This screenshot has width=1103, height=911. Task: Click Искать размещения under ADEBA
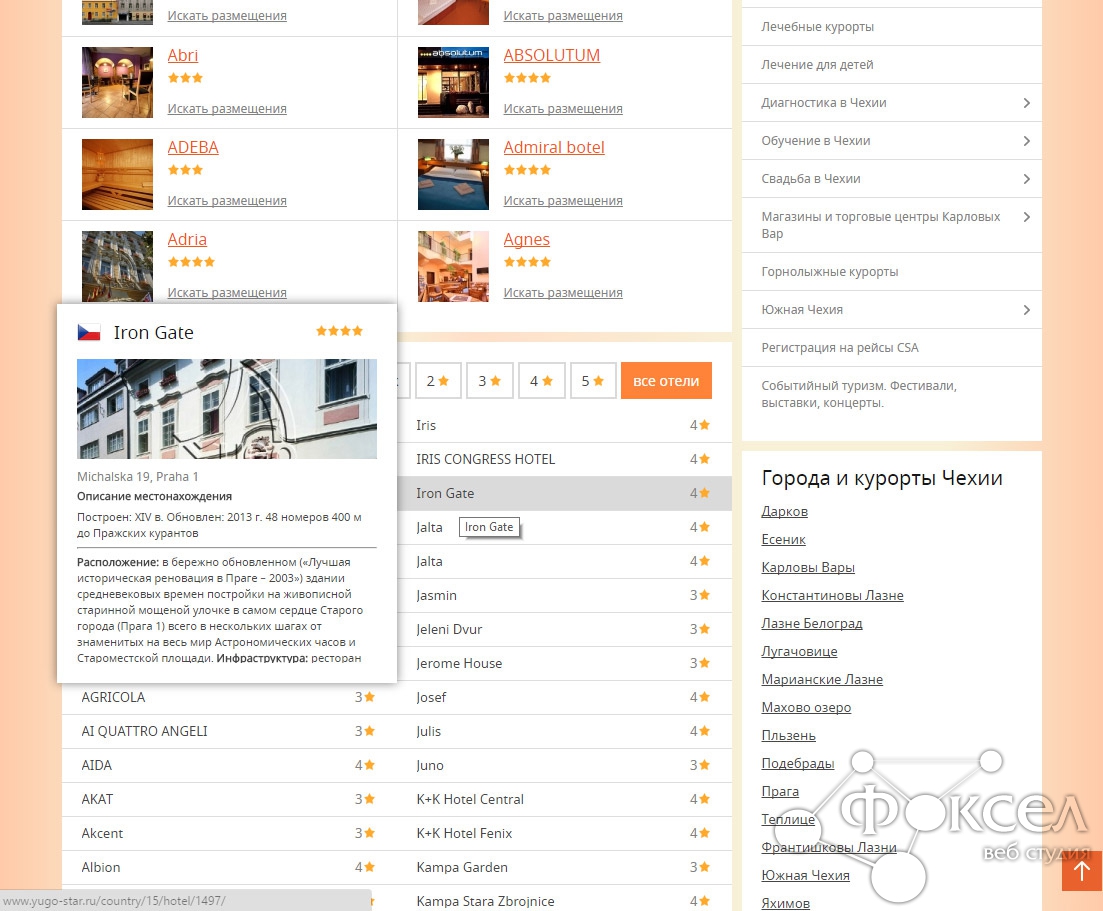coord(227,200)
